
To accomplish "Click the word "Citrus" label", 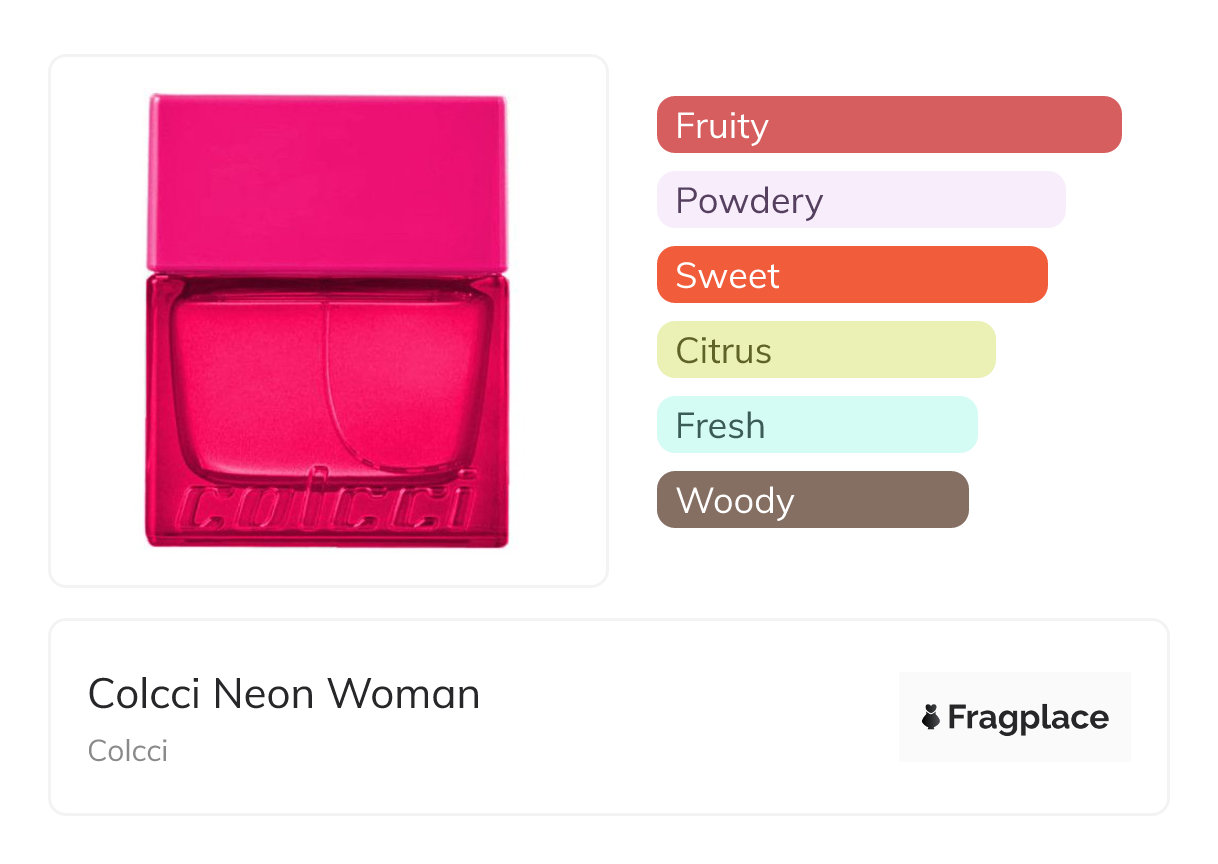I will pyautogui.click(x=723, y=351).
